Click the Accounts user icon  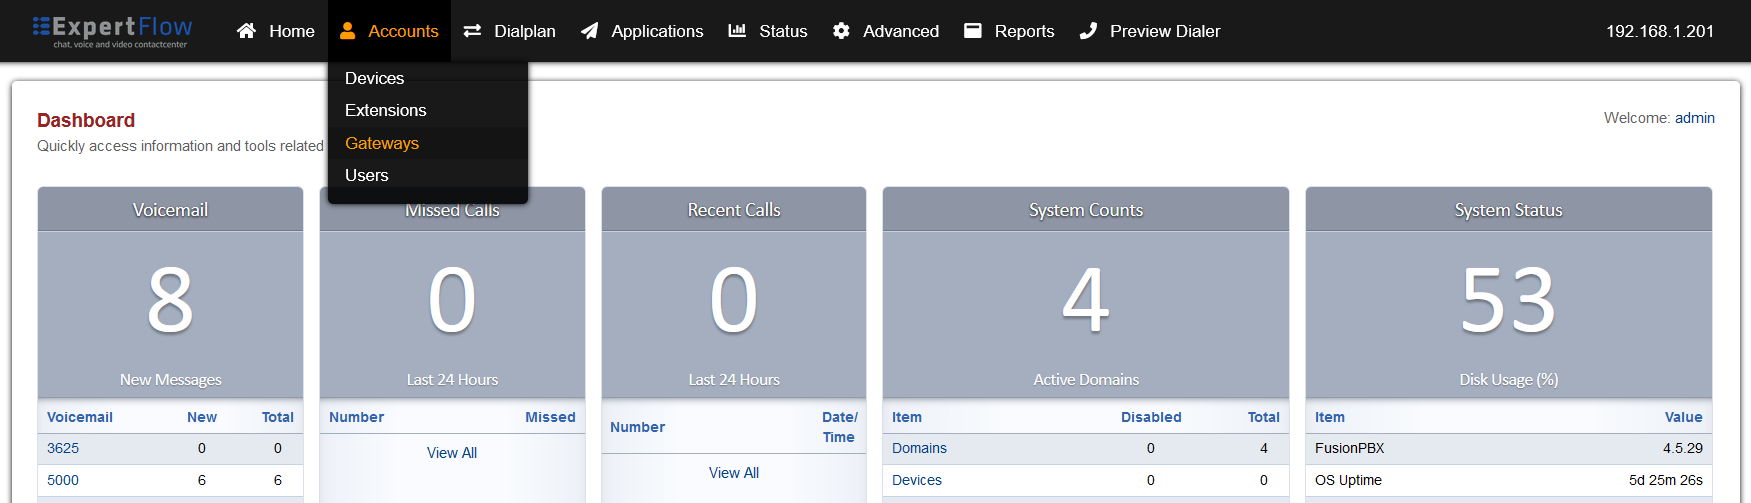(x=348, y=31)
